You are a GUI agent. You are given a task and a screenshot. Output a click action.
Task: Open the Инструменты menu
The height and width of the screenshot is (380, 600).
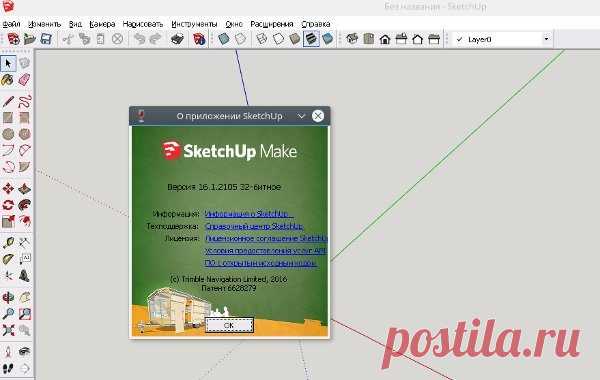194,24
